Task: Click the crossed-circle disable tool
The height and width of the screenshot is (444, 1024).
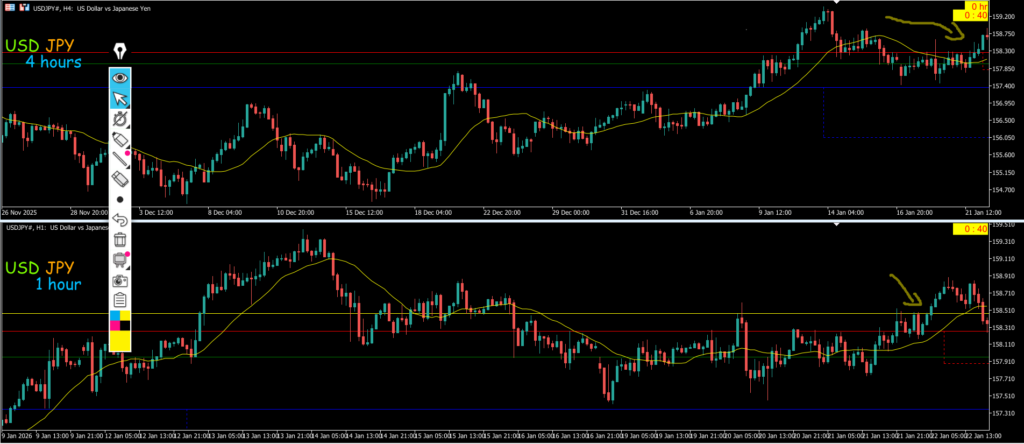Action: pyautogui.click(x=120, y=118)
